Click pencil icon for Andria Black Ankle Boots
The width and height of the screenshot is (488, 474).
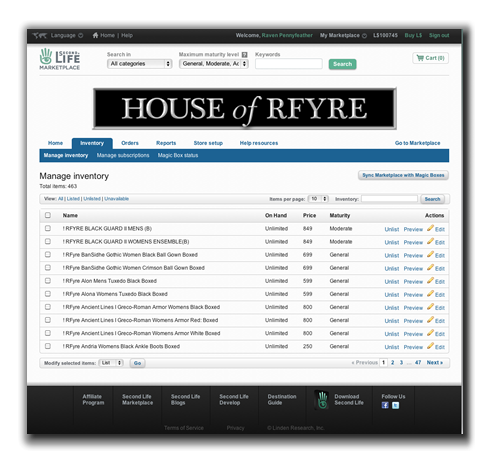pyautogui.click(x=430, y=346)
